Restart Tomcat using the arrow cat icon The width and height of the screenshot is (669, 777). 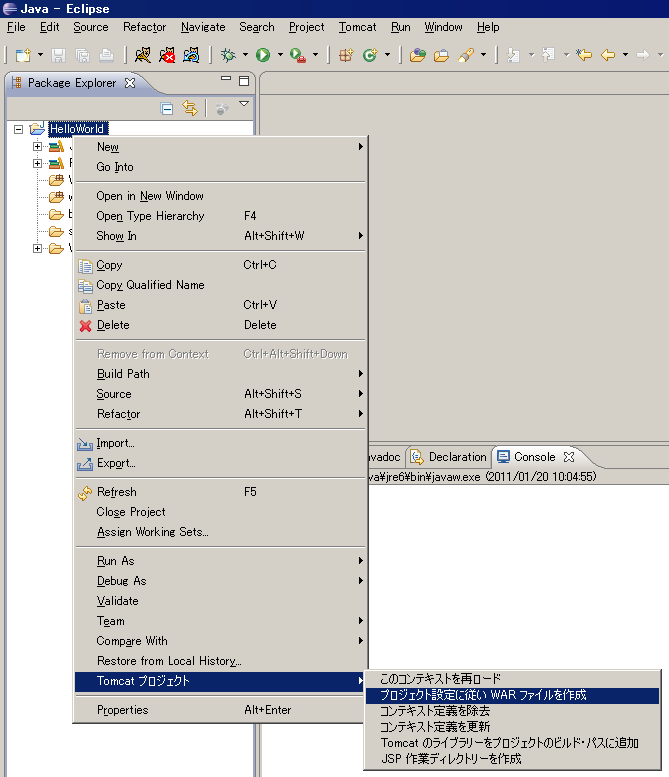[191, 55]
